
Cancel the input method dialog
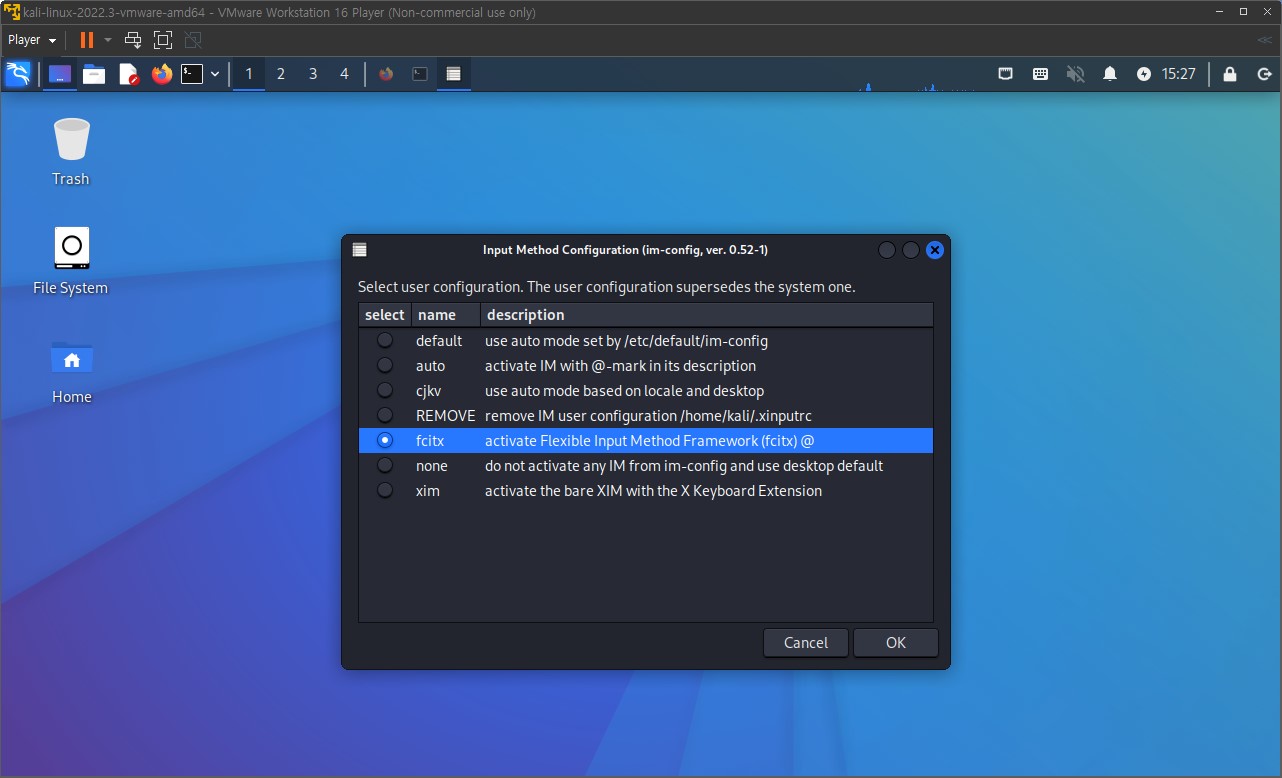tap(806, 643)
